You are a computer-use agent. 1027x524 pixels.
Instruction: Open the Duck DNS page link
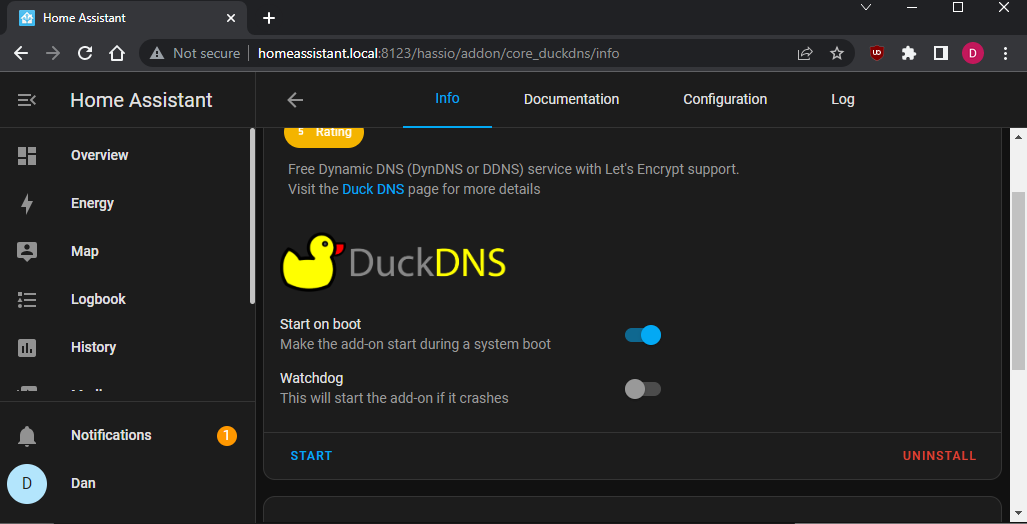(373, 189)
